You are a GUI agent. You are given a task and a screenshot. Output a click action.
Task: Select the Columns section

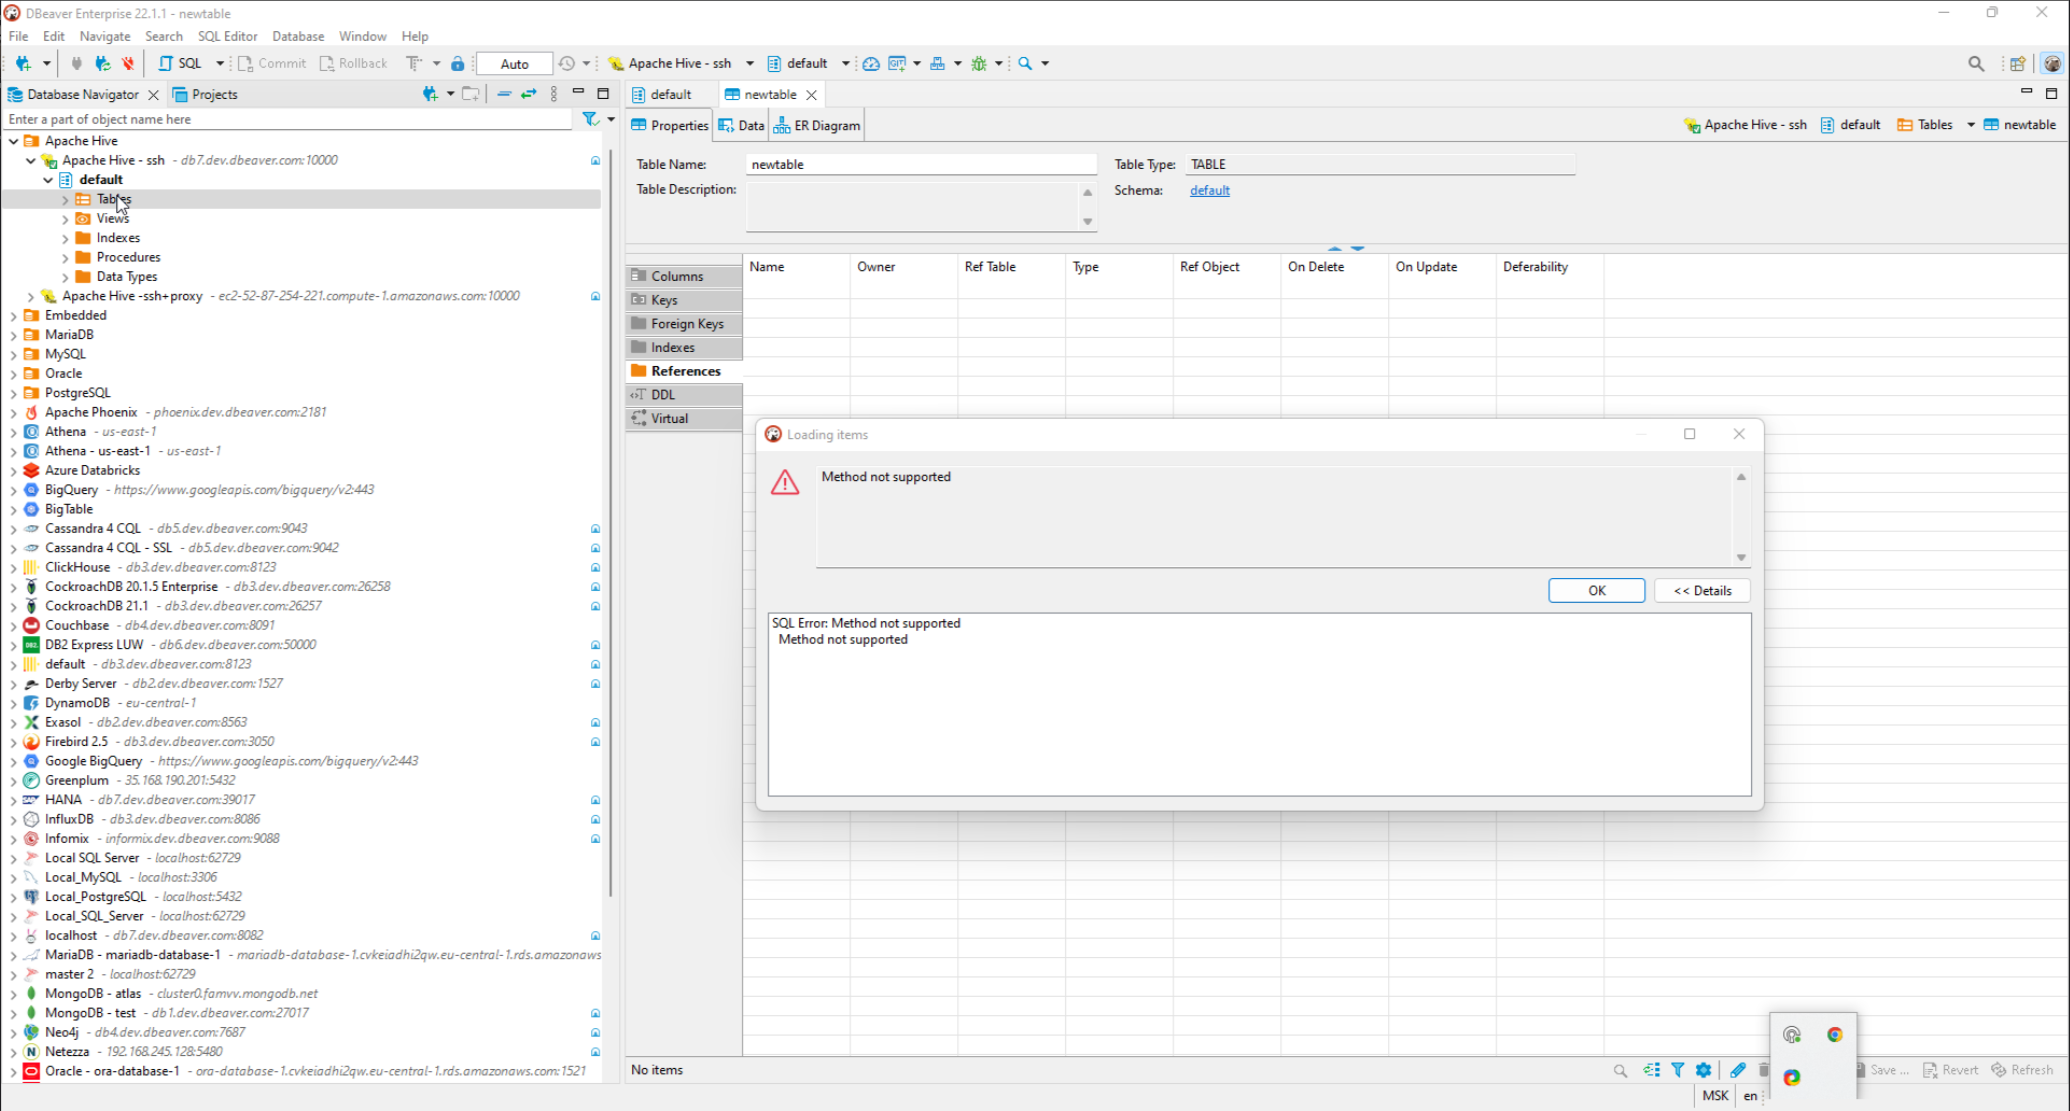(x=684, y=276)
